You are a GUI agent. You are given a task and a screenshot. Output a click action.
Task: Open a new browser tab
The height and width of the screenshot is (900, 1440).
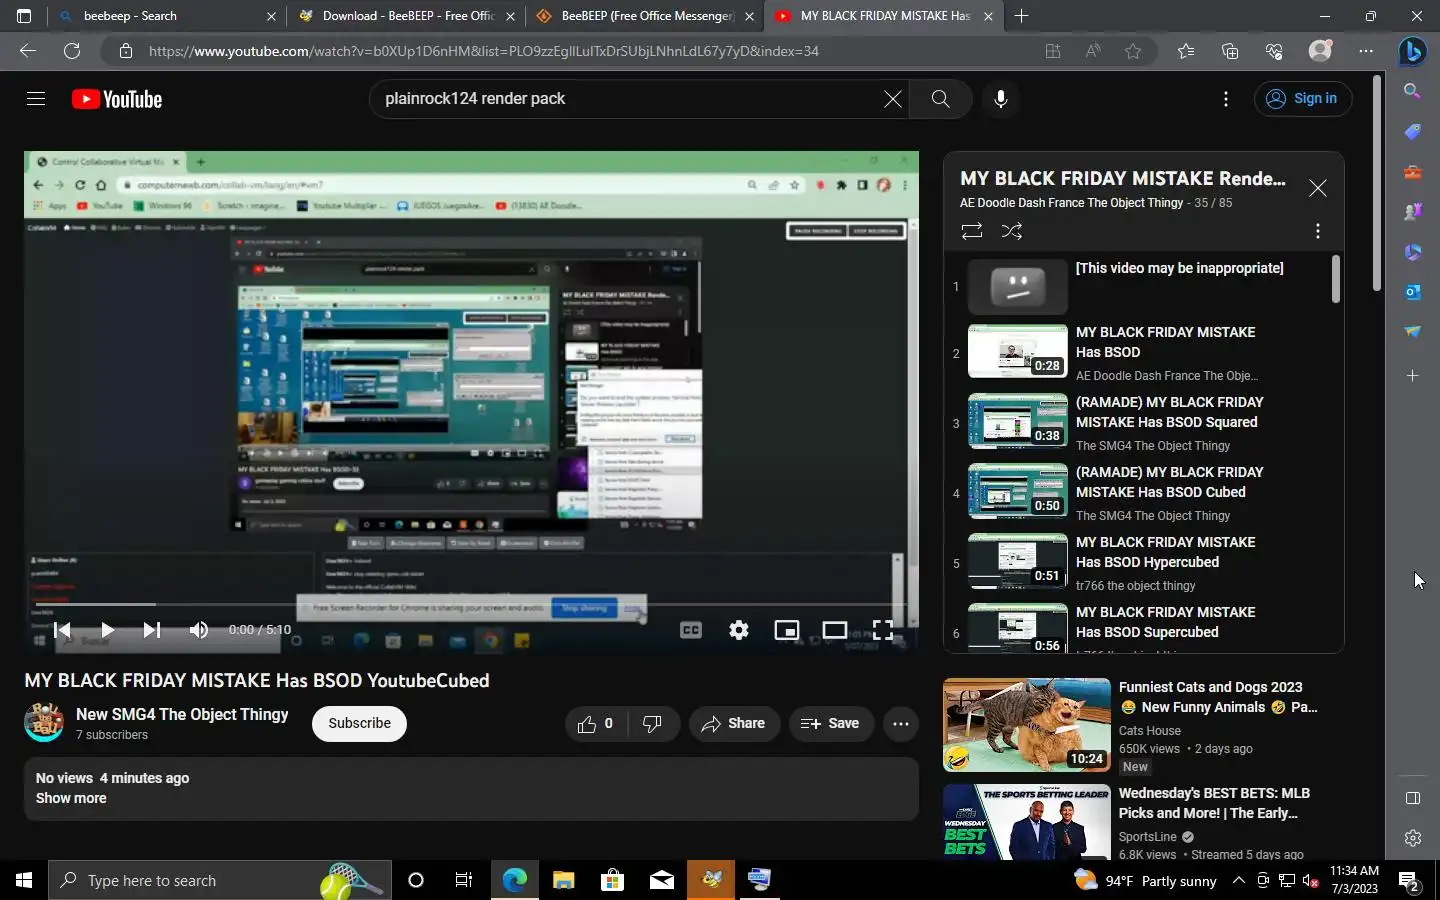pyautogui.click(x=1021, y=16)
